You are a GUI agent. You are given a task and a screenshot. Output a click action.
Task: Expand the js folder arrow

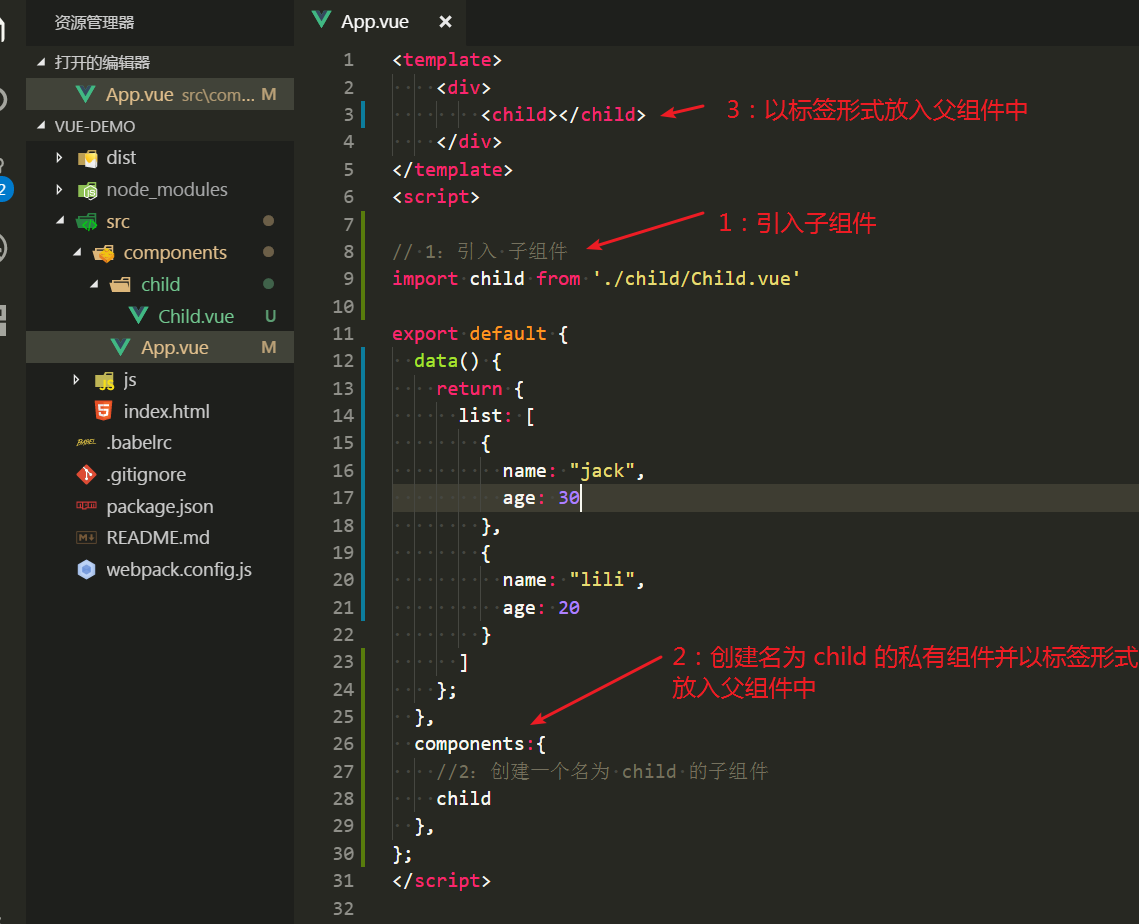pyautogui.click(x=76, y=380)
